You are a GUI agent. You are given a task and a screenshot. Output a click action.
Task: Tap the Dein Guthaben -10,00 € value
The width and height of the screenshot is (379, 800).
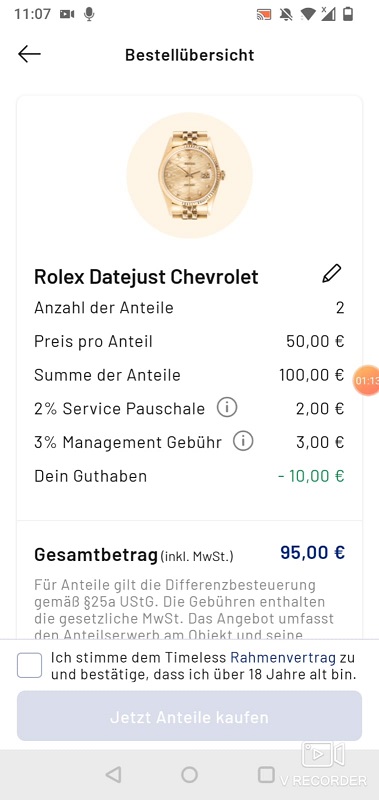coord(311,476)
